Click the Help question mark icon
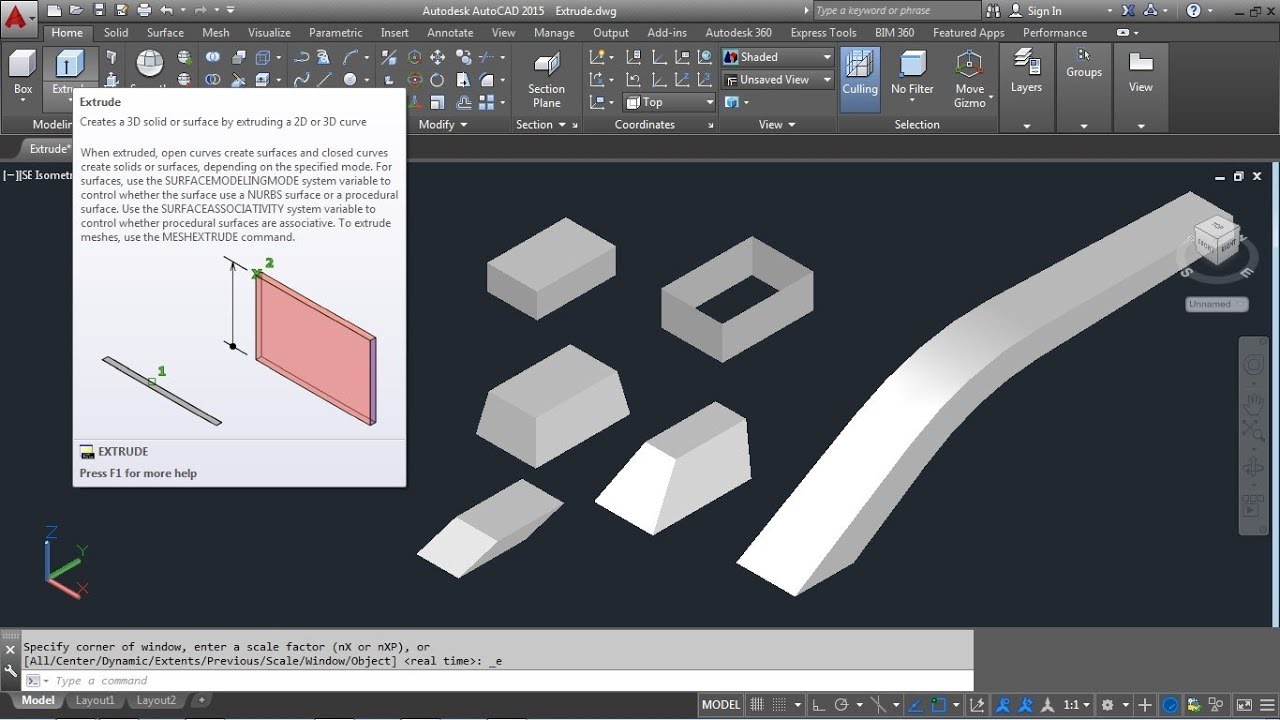Viewport: 1280px width, 720px height. click(1193, 11)
